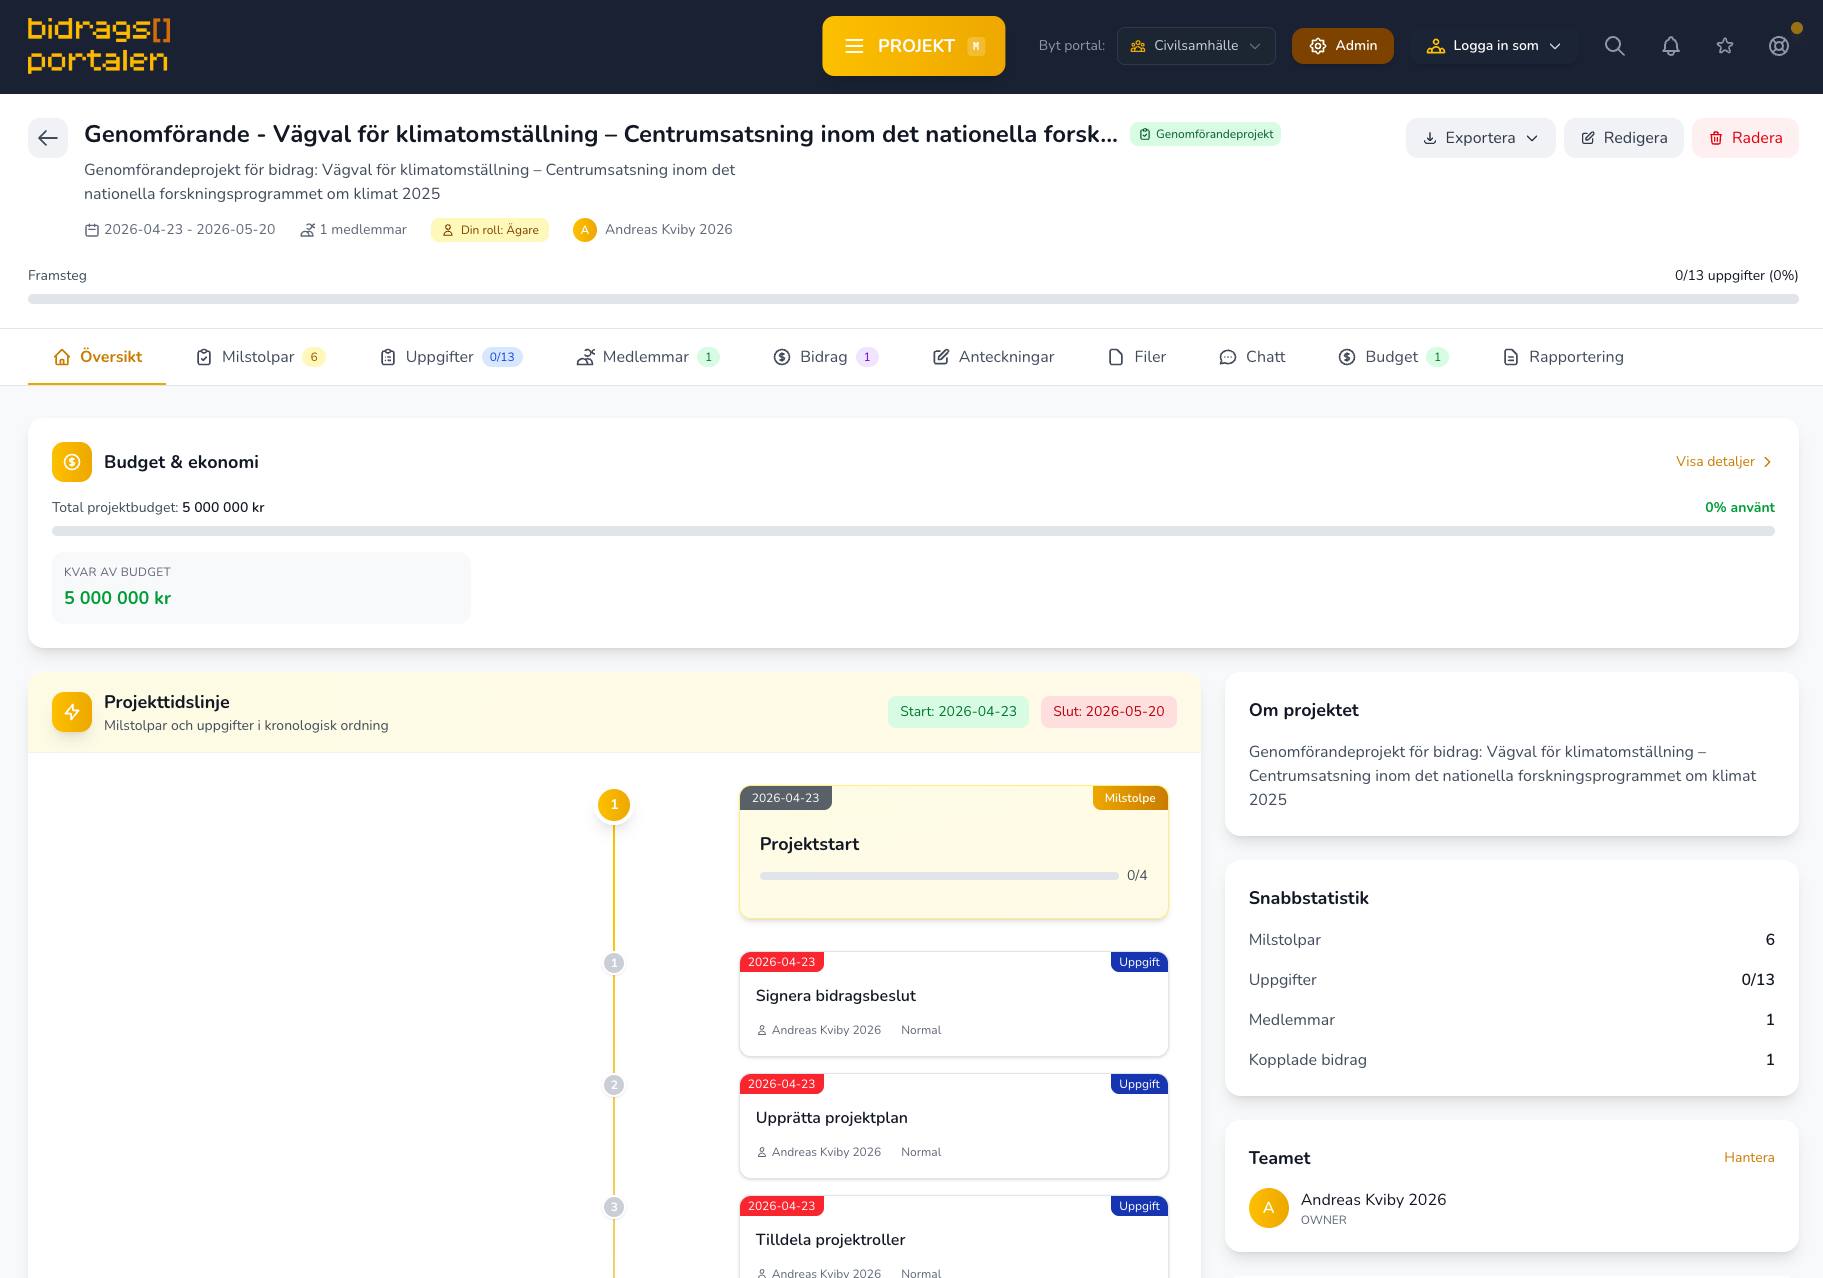Click the Redigera button
The width and height of the screenshot is (1823, 1278).
click(x=1623, y=138)
